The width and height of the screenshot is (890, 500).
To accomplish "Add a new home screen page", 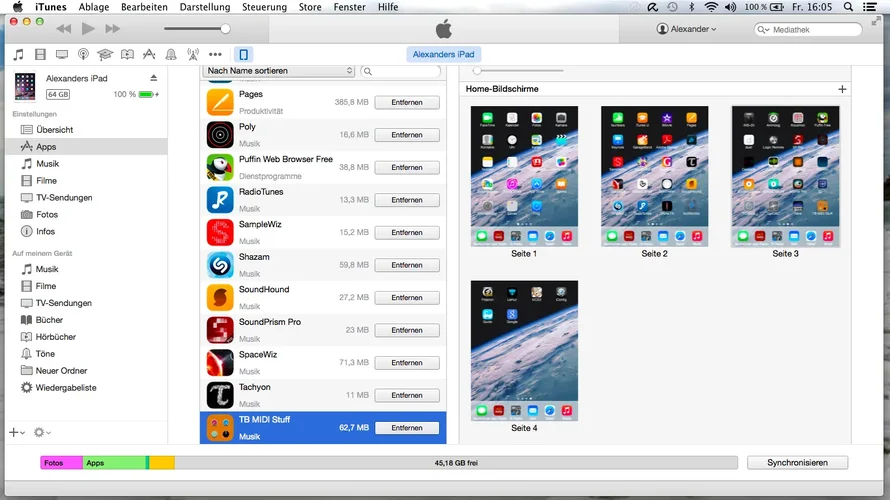I will click(842, 89).
